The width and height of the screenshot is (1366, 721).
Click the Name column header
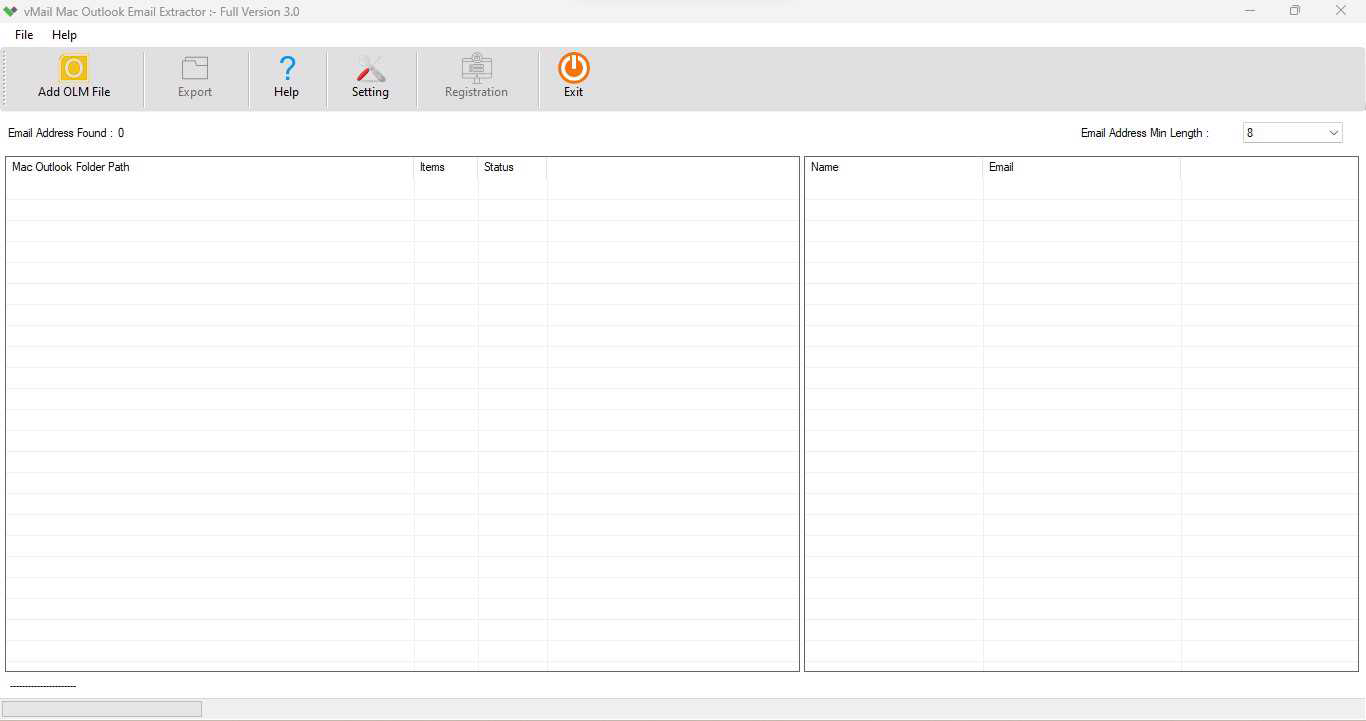tap(894, 167)
